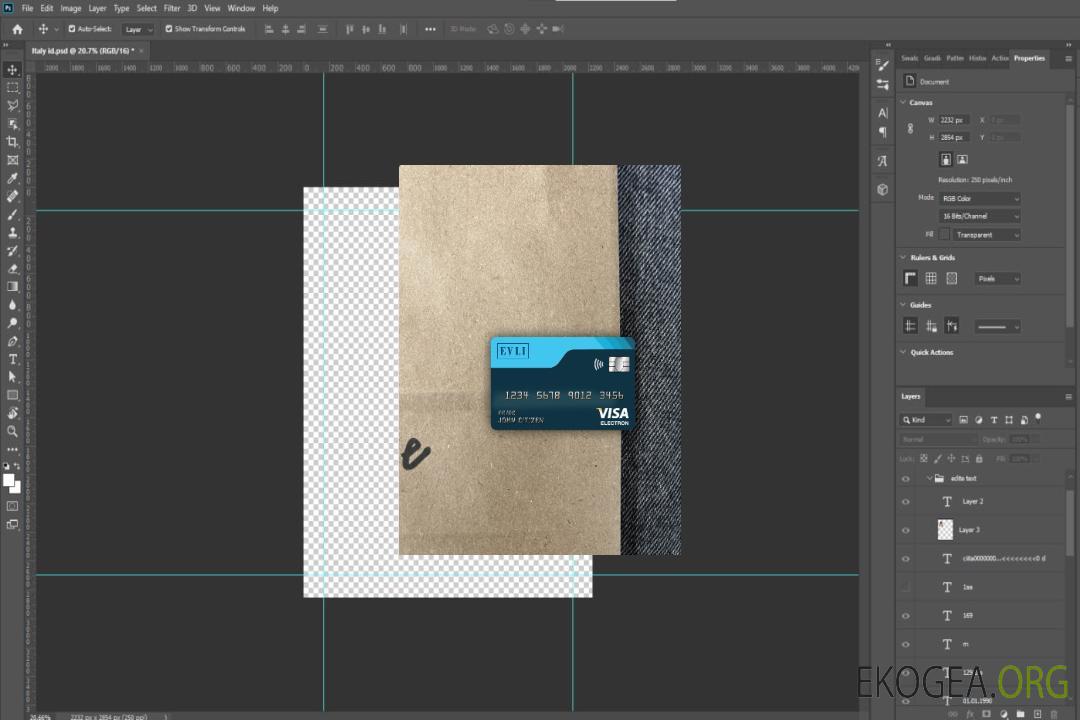Image resolution: width=1080 pixels, height=720 pixels.
Task: Click the canvas Fill color swatch
Action: (945, 235)
